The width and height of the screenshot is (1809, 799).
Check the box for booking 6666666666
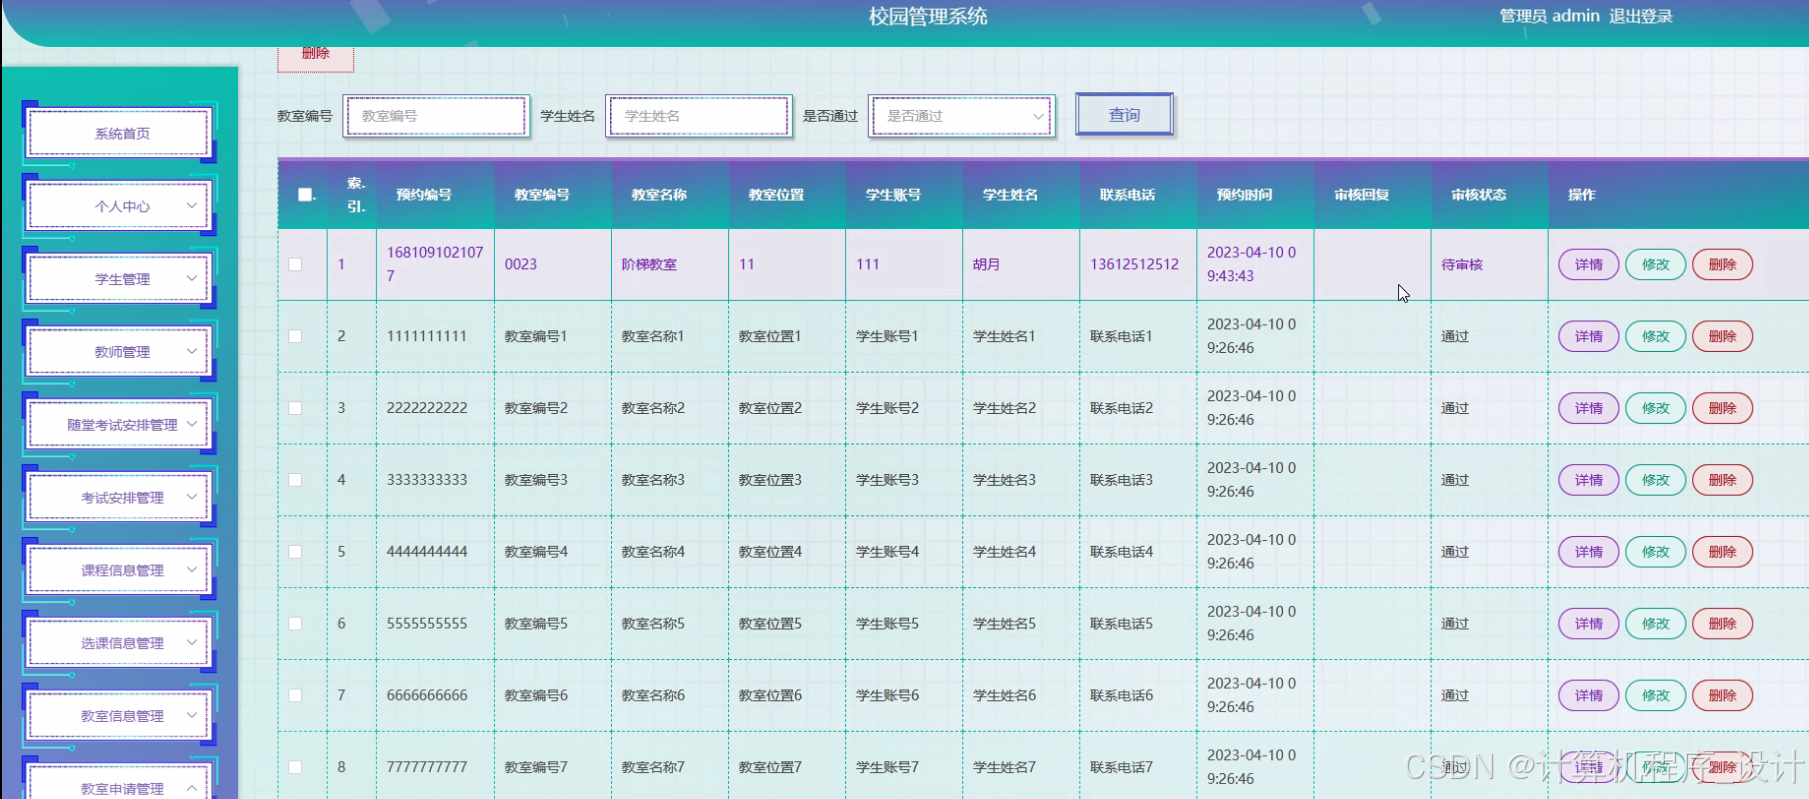point(295,695)
